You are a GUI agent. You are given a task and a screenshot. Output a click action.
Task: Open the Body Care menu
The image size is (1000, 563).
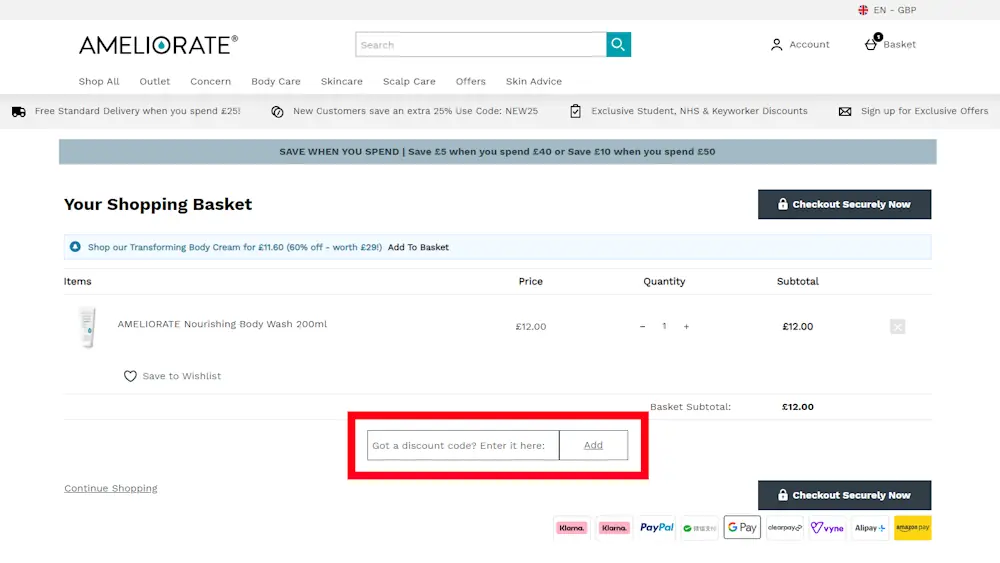(x=276, y=82)
